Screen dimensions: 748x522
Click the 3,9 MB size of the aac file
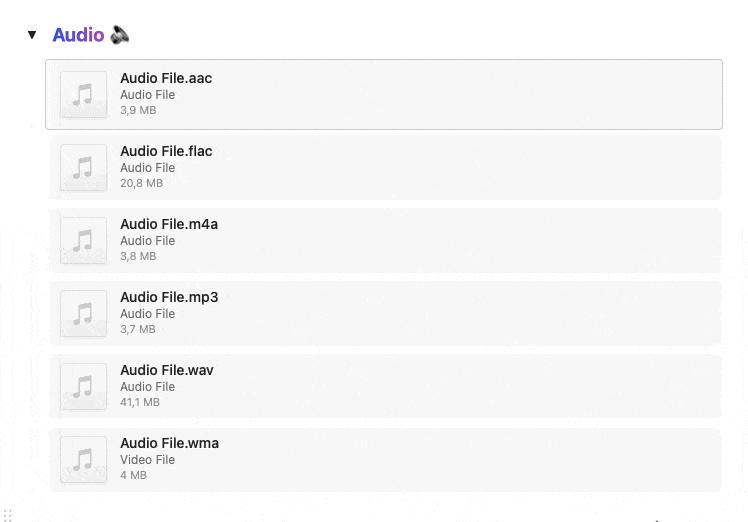[138, 110]
